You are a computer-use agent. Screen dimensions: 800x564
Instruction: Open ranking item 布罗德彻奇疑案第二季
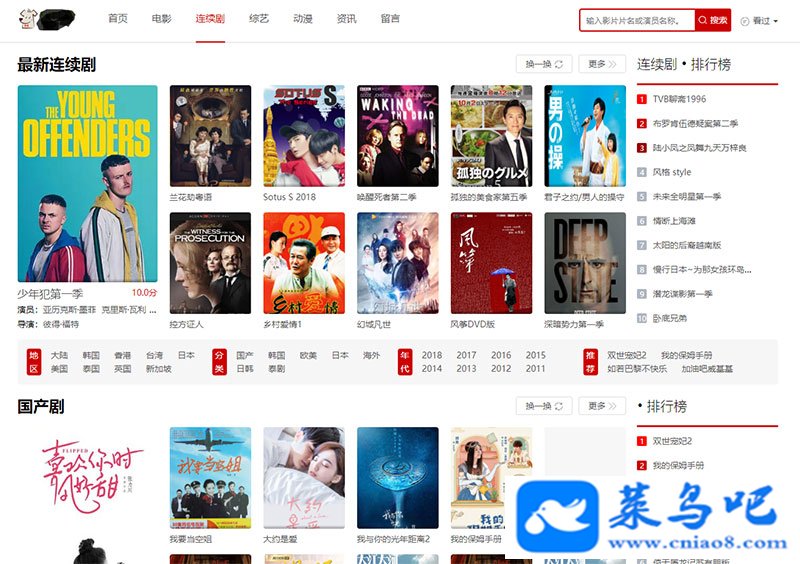pyautogui.click(x=695, y=124)
